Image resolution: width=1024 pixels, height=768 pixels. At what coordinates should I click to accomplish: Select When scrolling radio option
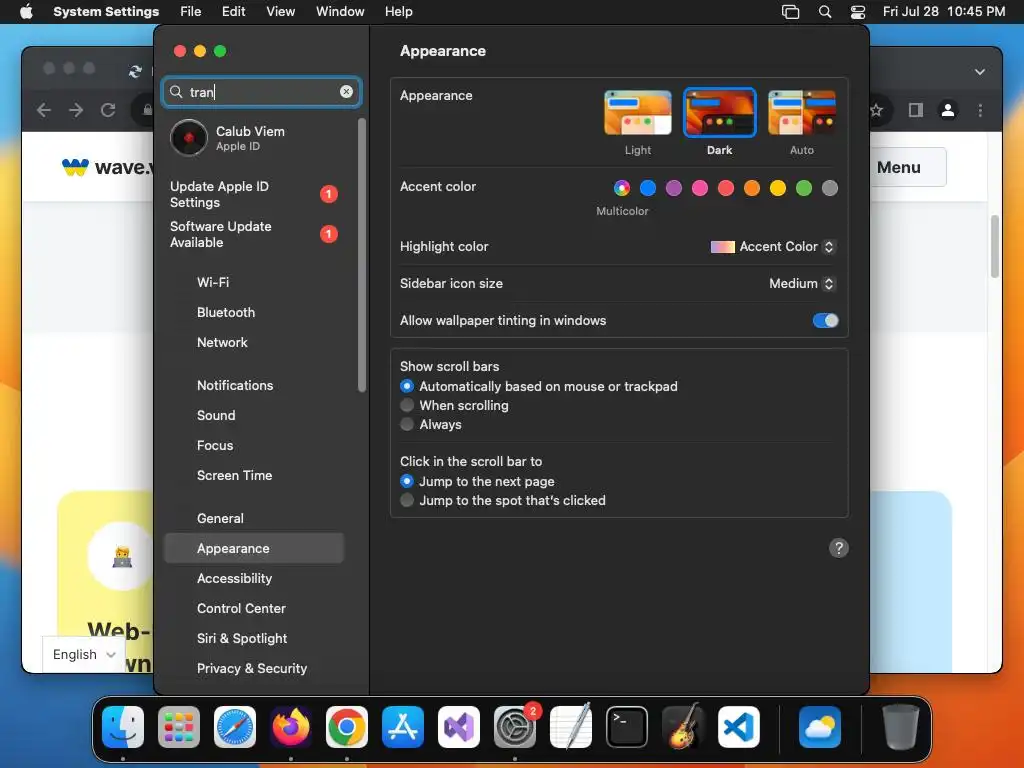coord(407,405)
